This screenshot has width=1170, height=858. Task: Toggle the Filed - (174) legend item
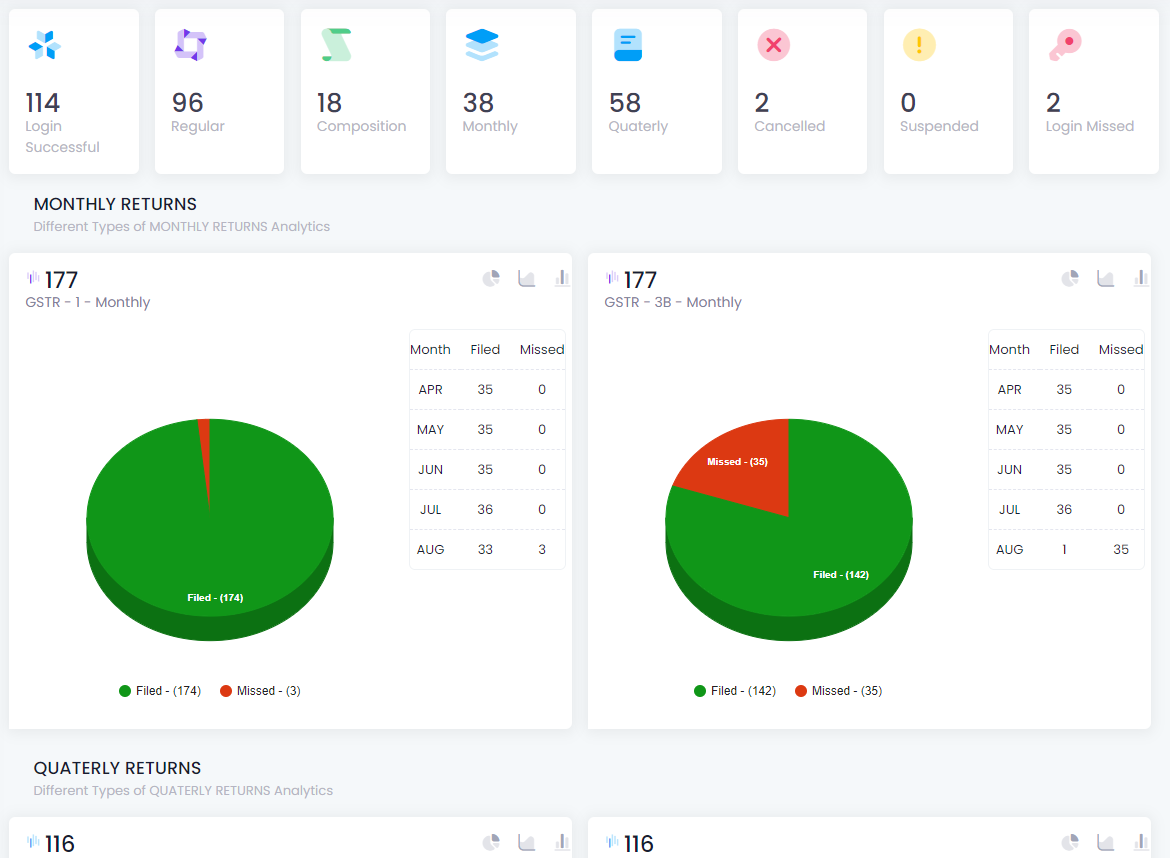click(x=160, y=691)
